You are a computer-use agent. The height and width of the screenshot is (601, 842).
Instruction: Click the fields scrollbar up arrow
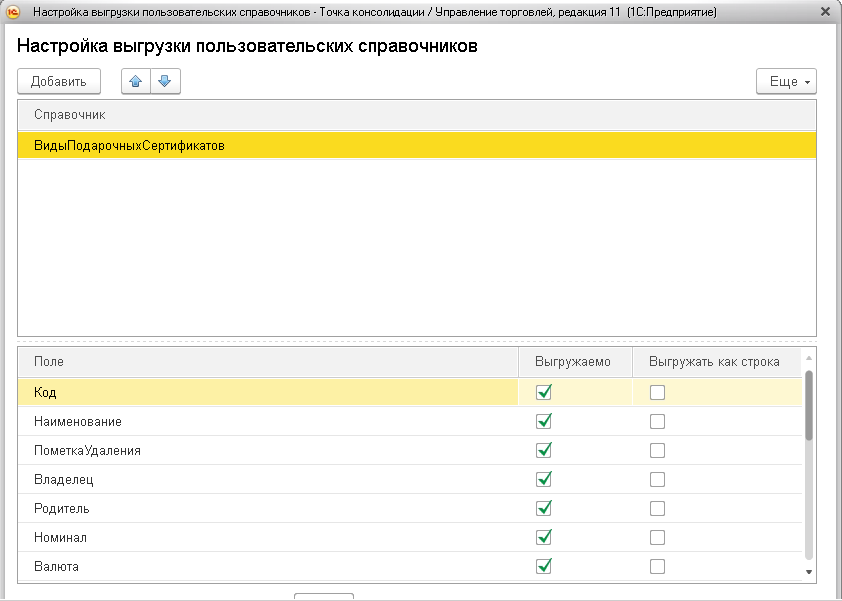[x=809, y=358]
